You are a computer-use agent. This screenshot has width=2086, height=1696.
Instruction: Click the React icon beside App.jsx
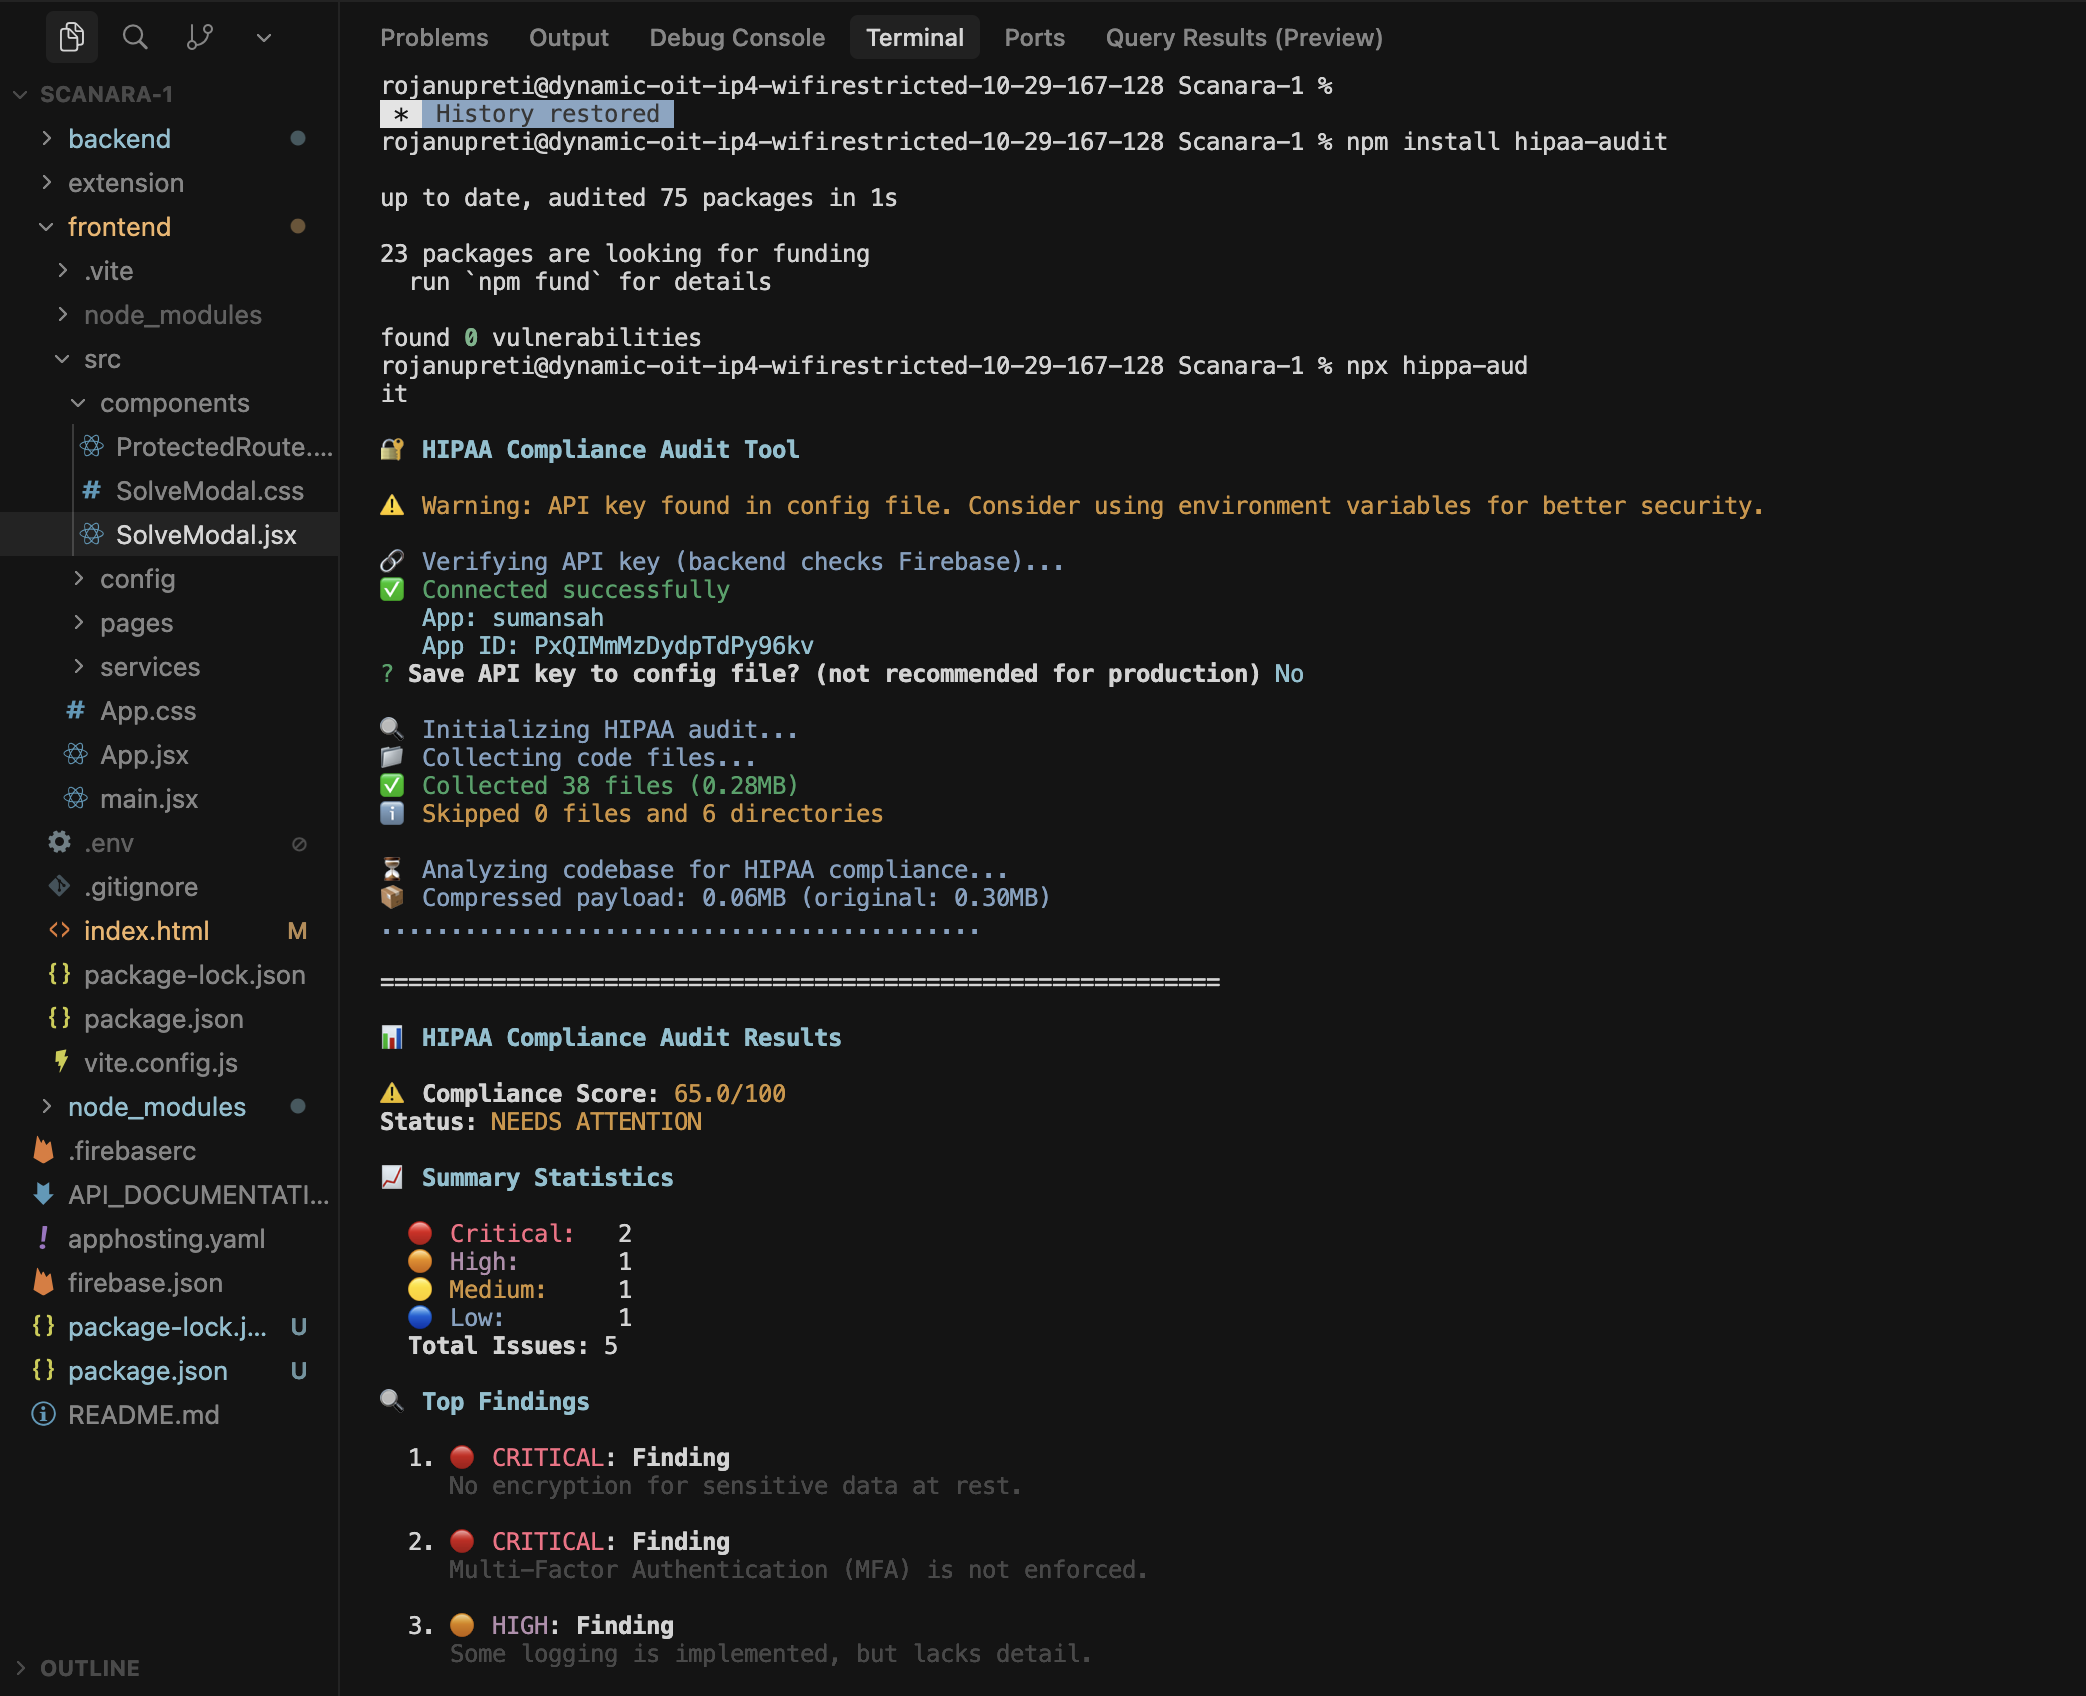click(x=76, y=754)
